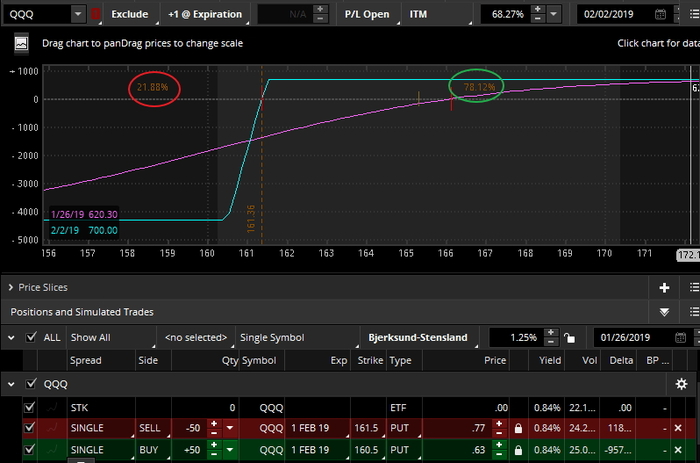Image resolution: width=700 pixels, height=463 pixels.
Task: Collapse the QQQ group chevron
Action: coord(11,384)
